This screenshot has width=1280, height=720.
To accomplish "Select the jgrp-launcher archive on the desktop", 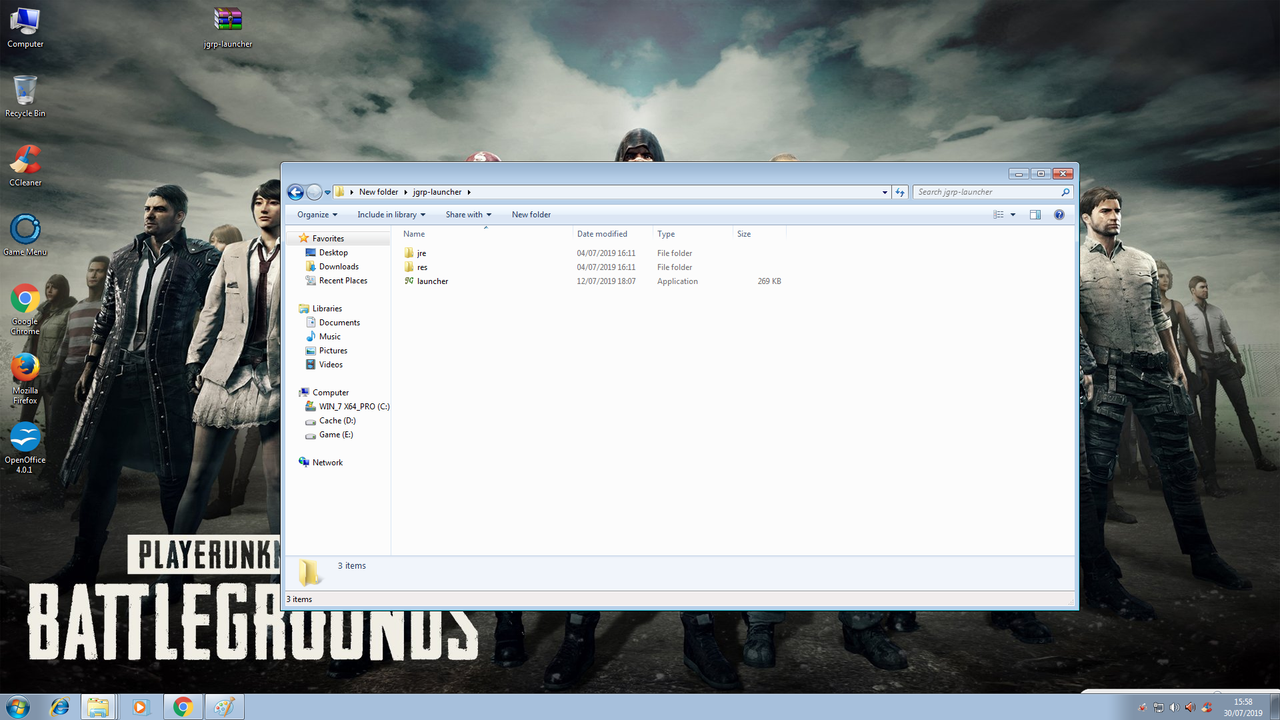I will coord(228,28).
